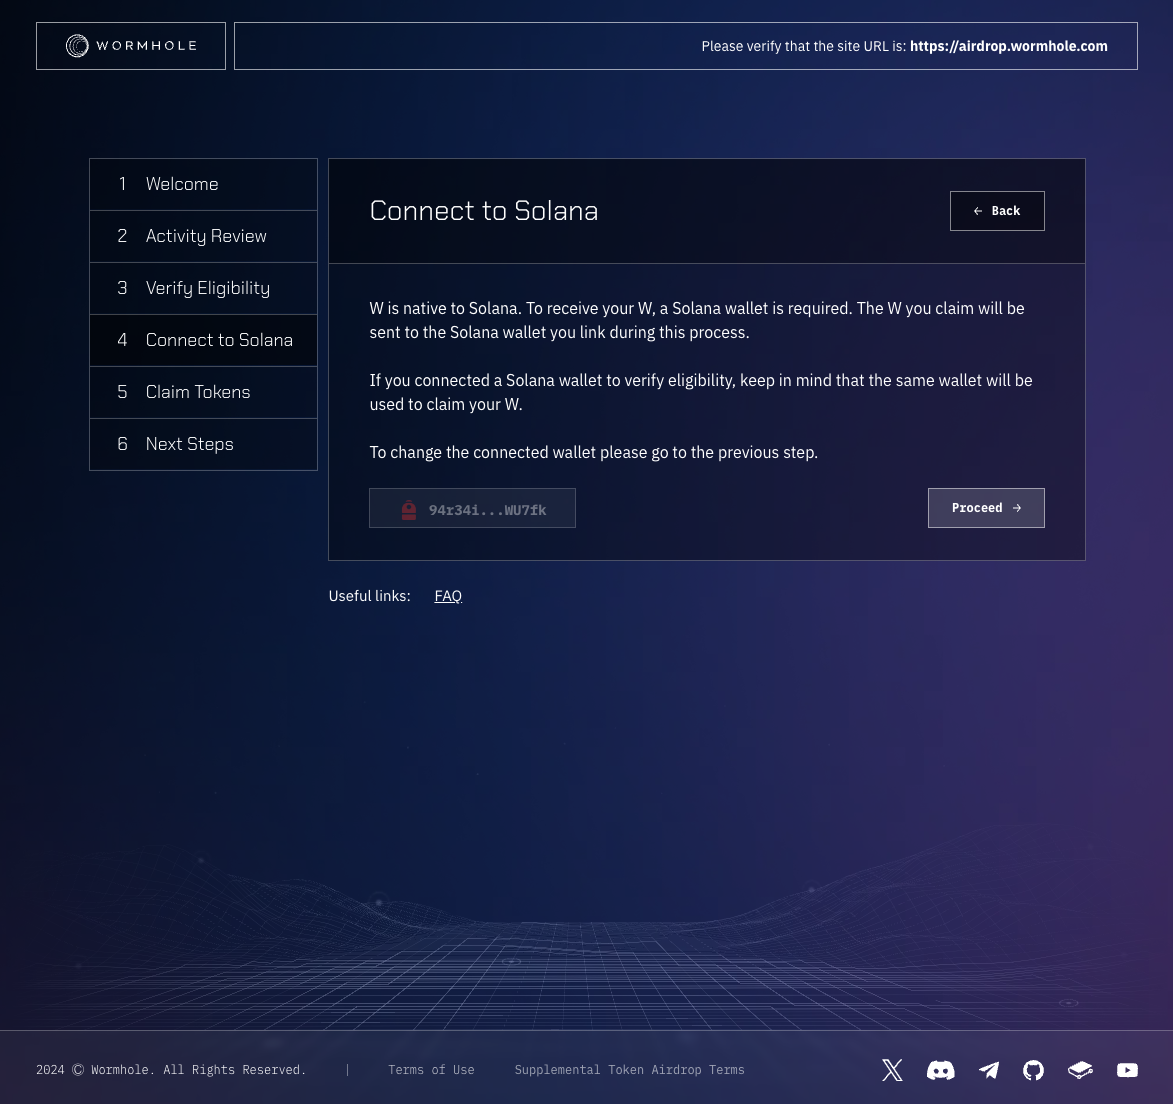
Task: Go to step 1 Welcome
Action: pyautogui.click(x=203, y=184)
